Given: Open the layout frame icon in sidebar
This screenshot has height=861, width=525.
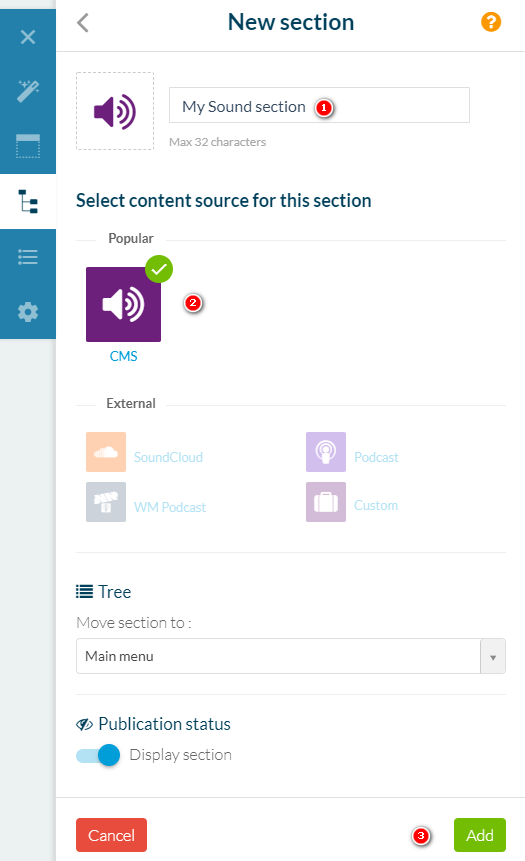Looking at the screenshot, I should [x=28, y=146].
